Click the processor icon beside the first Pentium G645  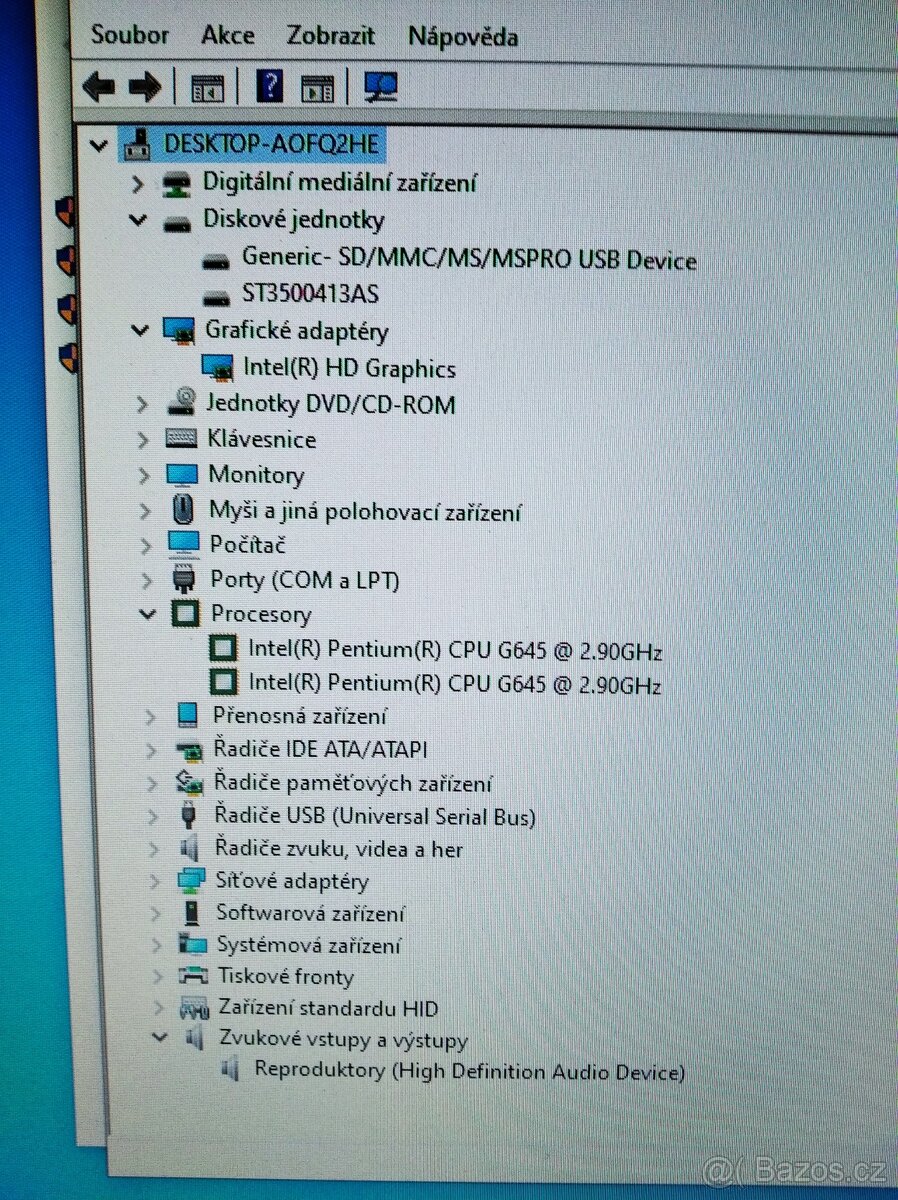click(x=222, y=648)
